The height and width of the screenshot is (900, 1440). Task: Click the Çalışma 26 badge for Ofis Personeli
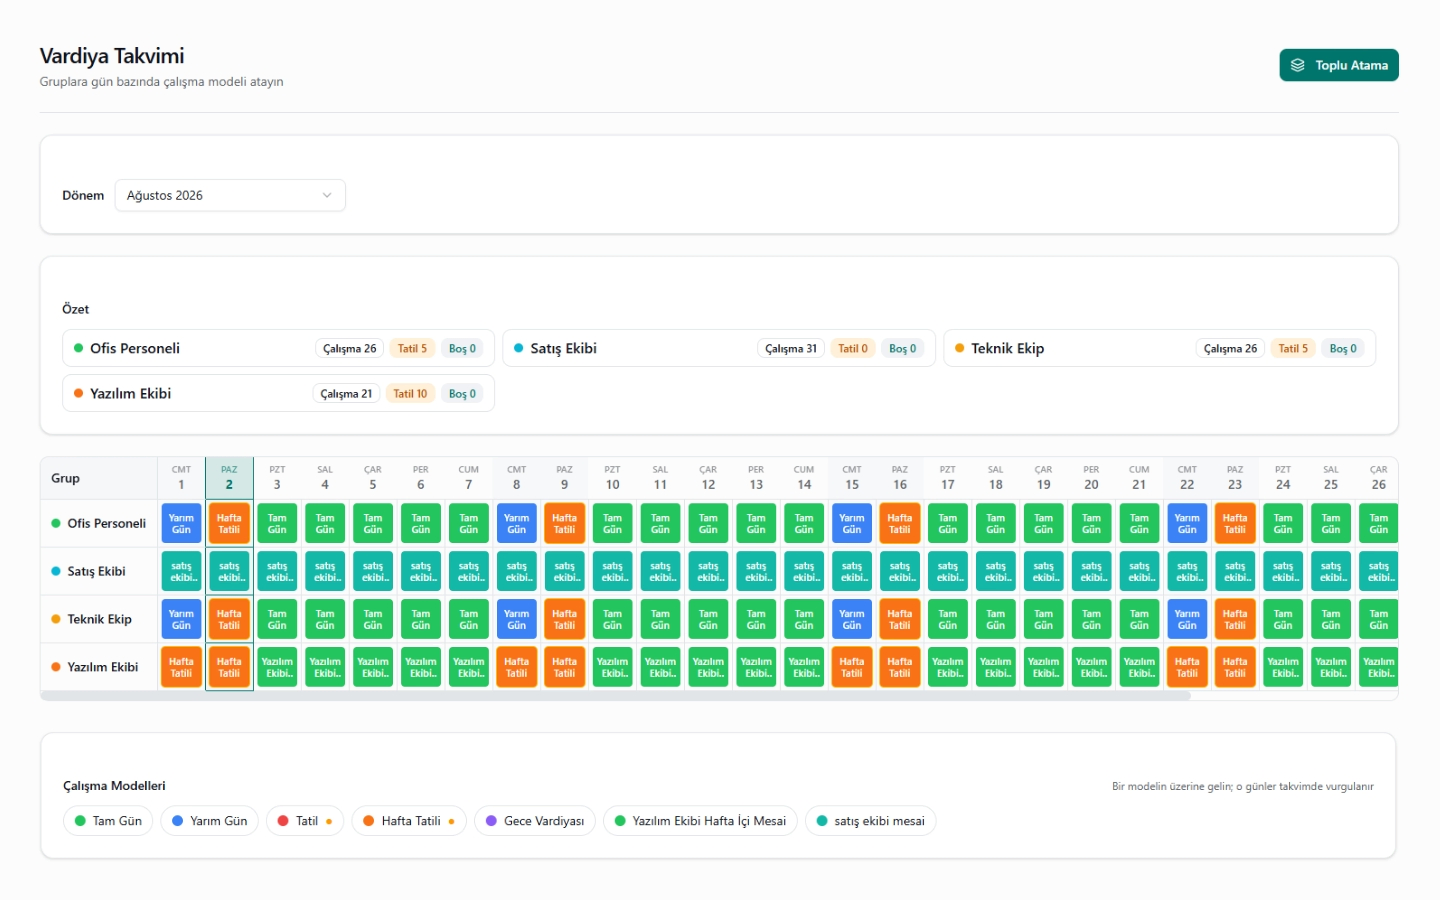[349, 348]
